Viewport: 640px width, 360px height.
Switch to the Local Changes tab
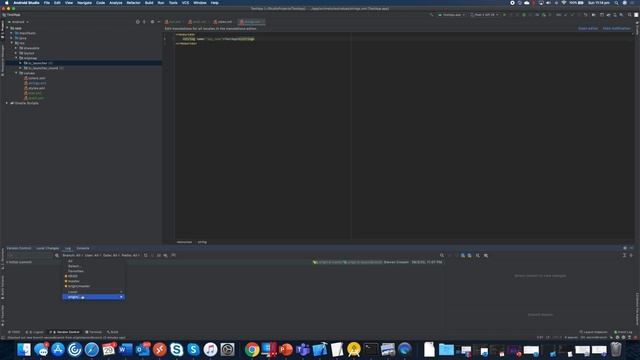point(47,248)
